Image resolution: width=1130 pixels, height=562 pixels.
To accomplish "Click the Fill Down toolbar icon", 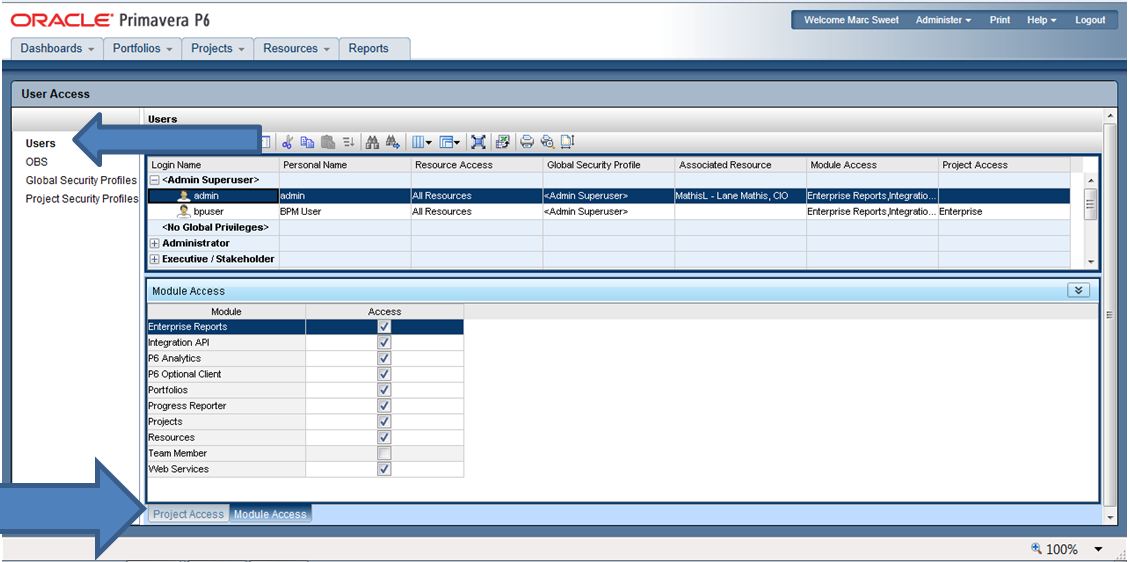I will pyautogui.click(x=349, y=142).
